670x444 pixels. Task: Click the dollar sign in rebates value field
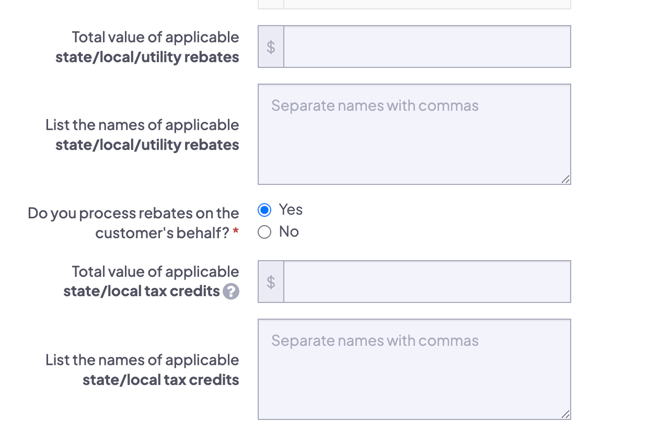pos(271,47)
